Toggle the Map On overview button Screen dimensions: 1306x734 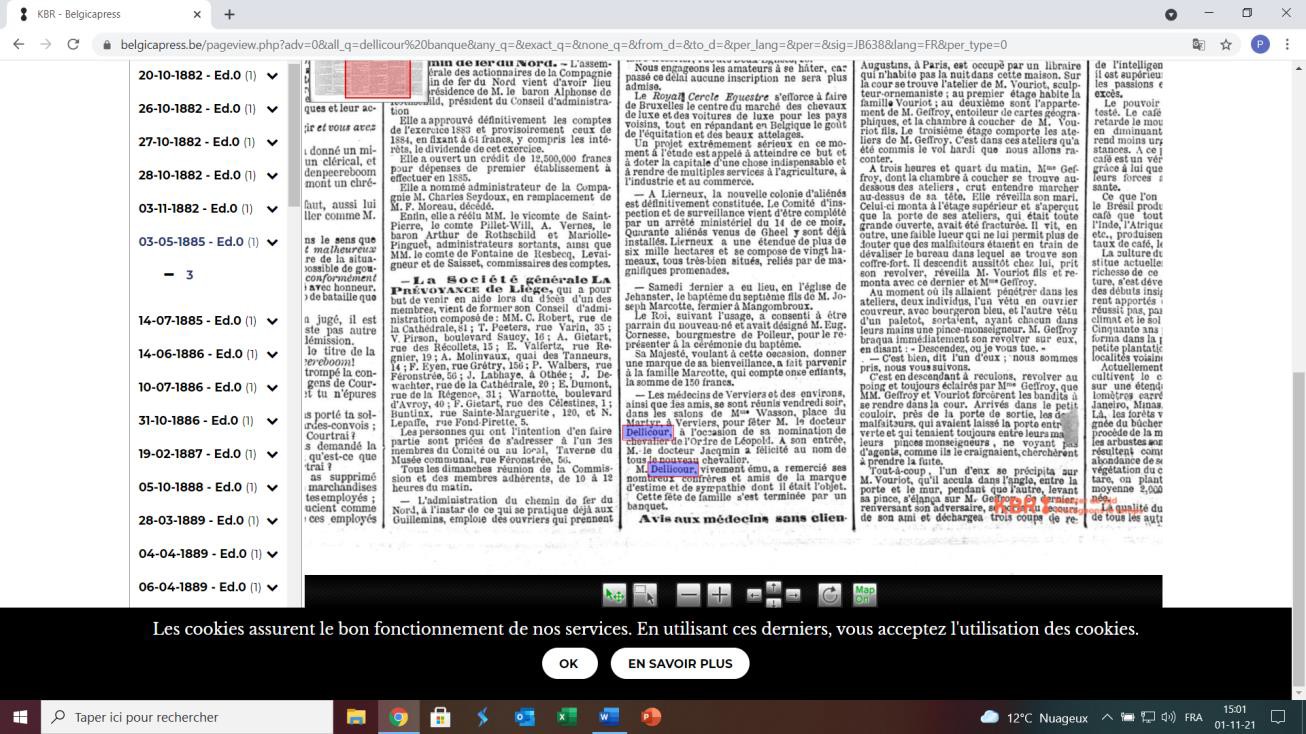(864, 595)
